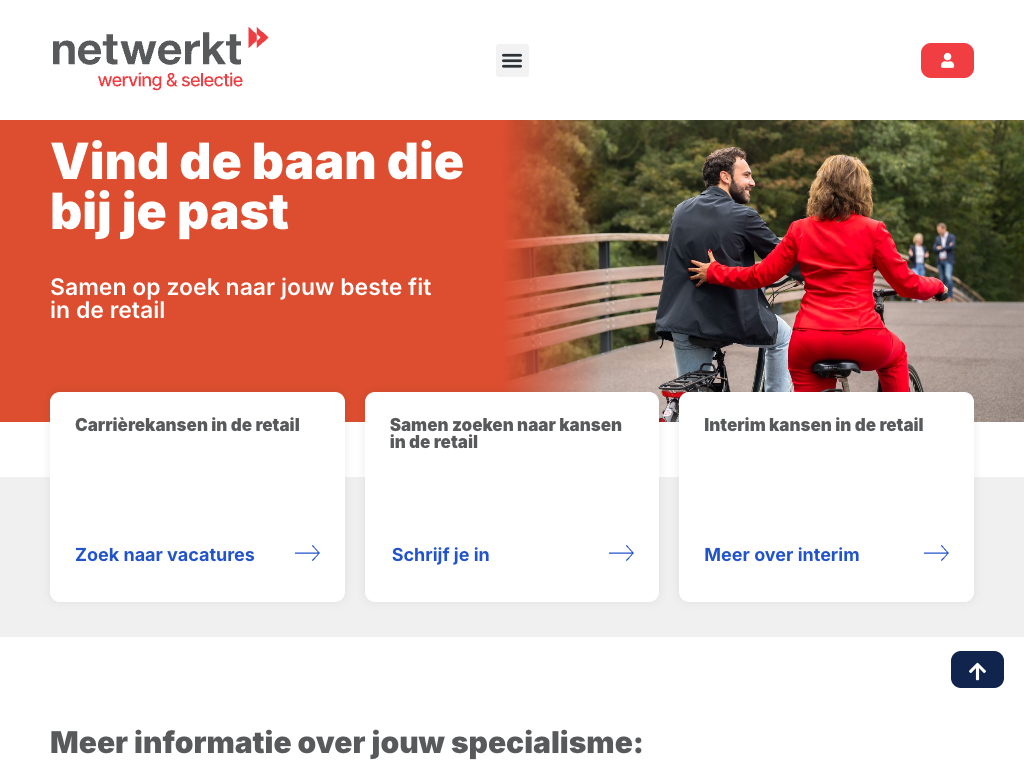
Task: Click the Carrièrekansen in de retail title text
Action: (x=187, y=425)
